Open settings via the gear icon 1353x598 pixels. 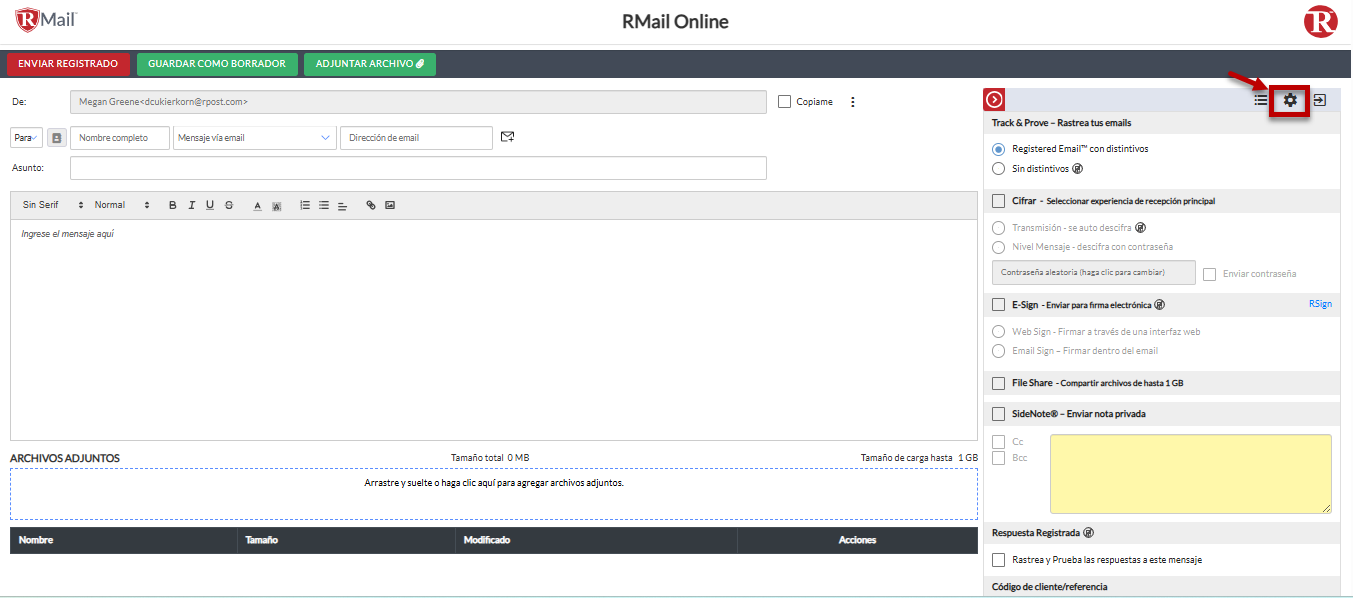tap(1290, 100)
